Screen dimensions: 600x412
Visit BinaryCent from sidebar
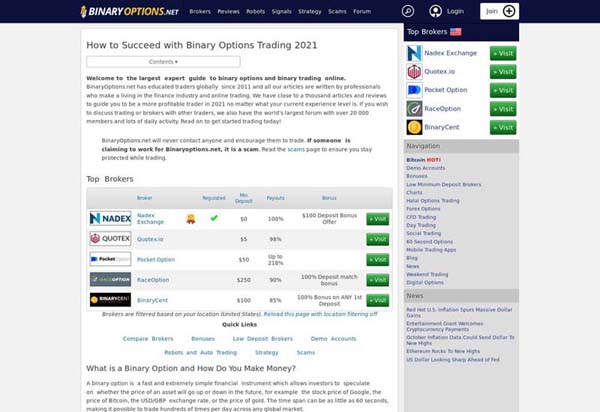(x=503, y=127)
